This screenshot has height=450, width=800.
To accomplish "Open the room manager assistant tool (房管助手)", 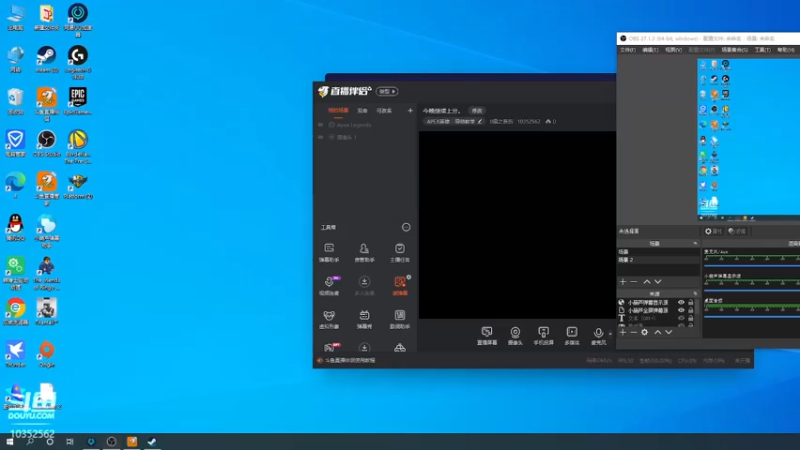I will pyautogui.click(x=364, y=253).
